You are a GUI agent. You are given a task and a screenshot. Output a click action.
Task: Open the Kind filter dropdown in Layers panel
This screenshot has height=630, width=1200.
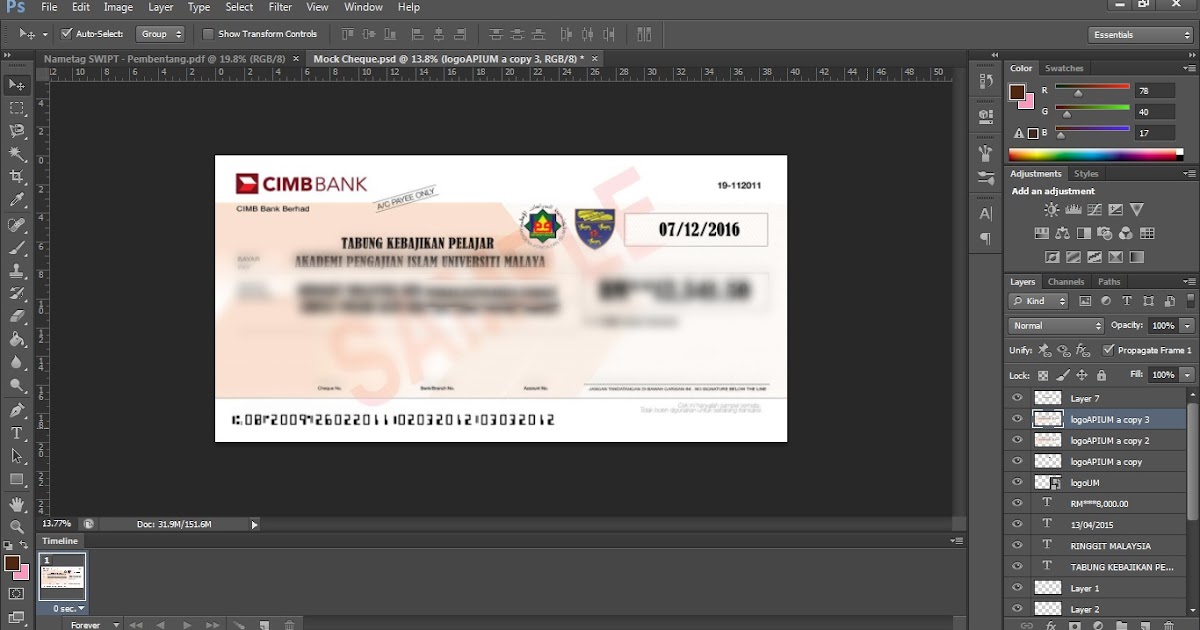[1036, 300]
